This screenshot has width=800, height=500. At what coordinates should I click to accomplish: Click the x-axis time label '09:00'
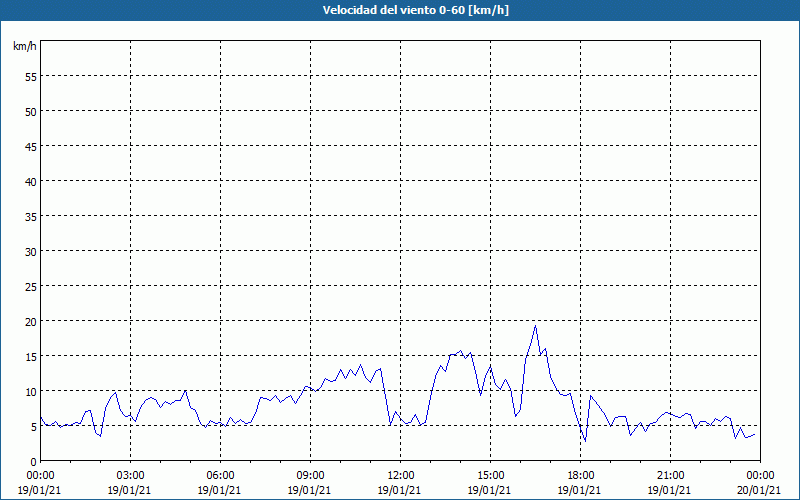pos(310,476)
